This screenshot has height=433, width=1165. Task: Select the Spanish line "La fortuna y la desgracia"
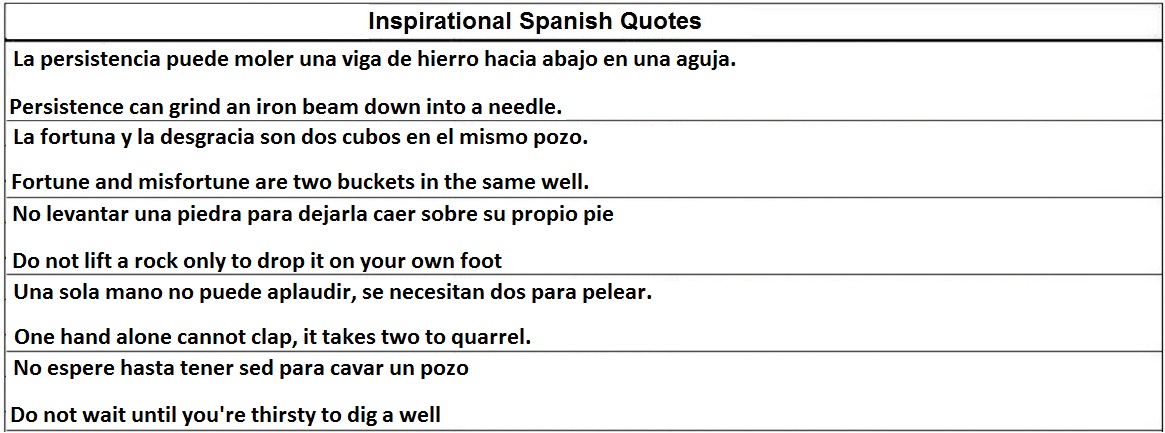300,137
